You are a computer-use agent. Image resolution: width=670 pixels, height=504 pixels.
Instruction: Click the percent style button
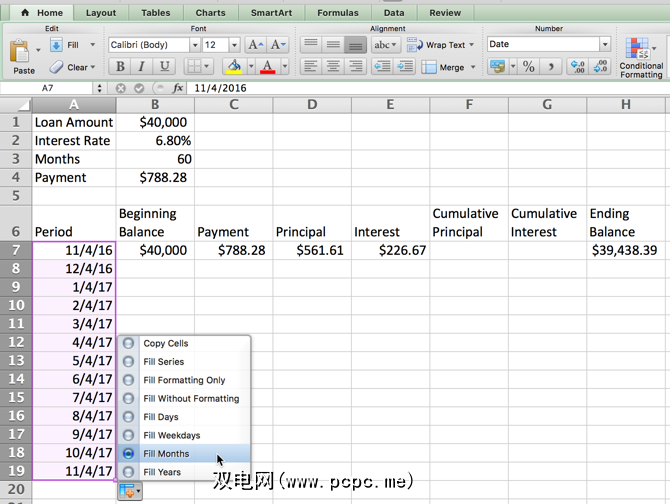tap(528, 67)
